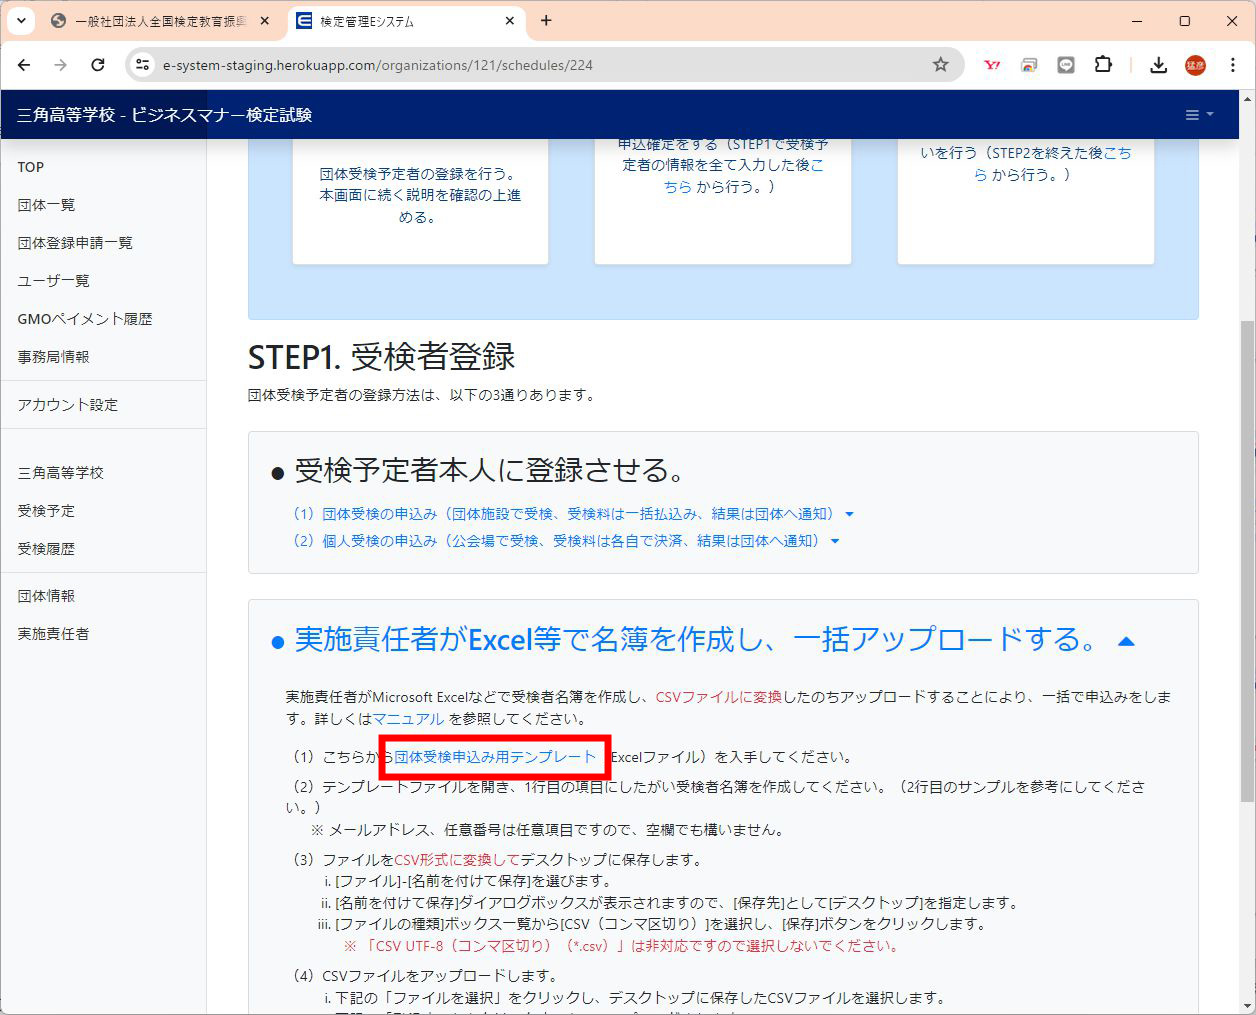Image resolution: width=1256 pixels, height=1015 pixels.
Task: Expand (1) 団体受検の申込み section
Action: point(573,514)
